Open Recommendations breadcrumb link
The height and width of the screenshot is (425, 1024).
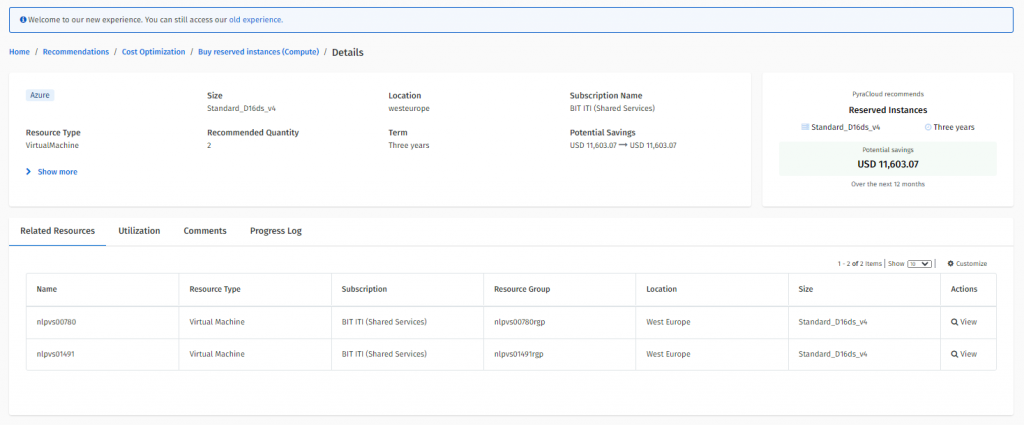(76, 52)
